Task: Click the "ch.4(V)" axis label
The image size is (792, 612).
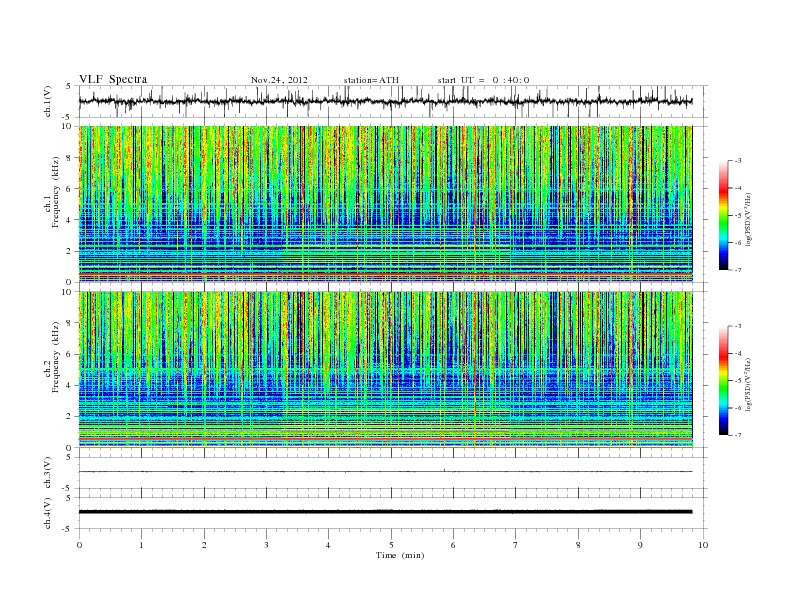Action: pyautogui.click(x=48, y=513)
